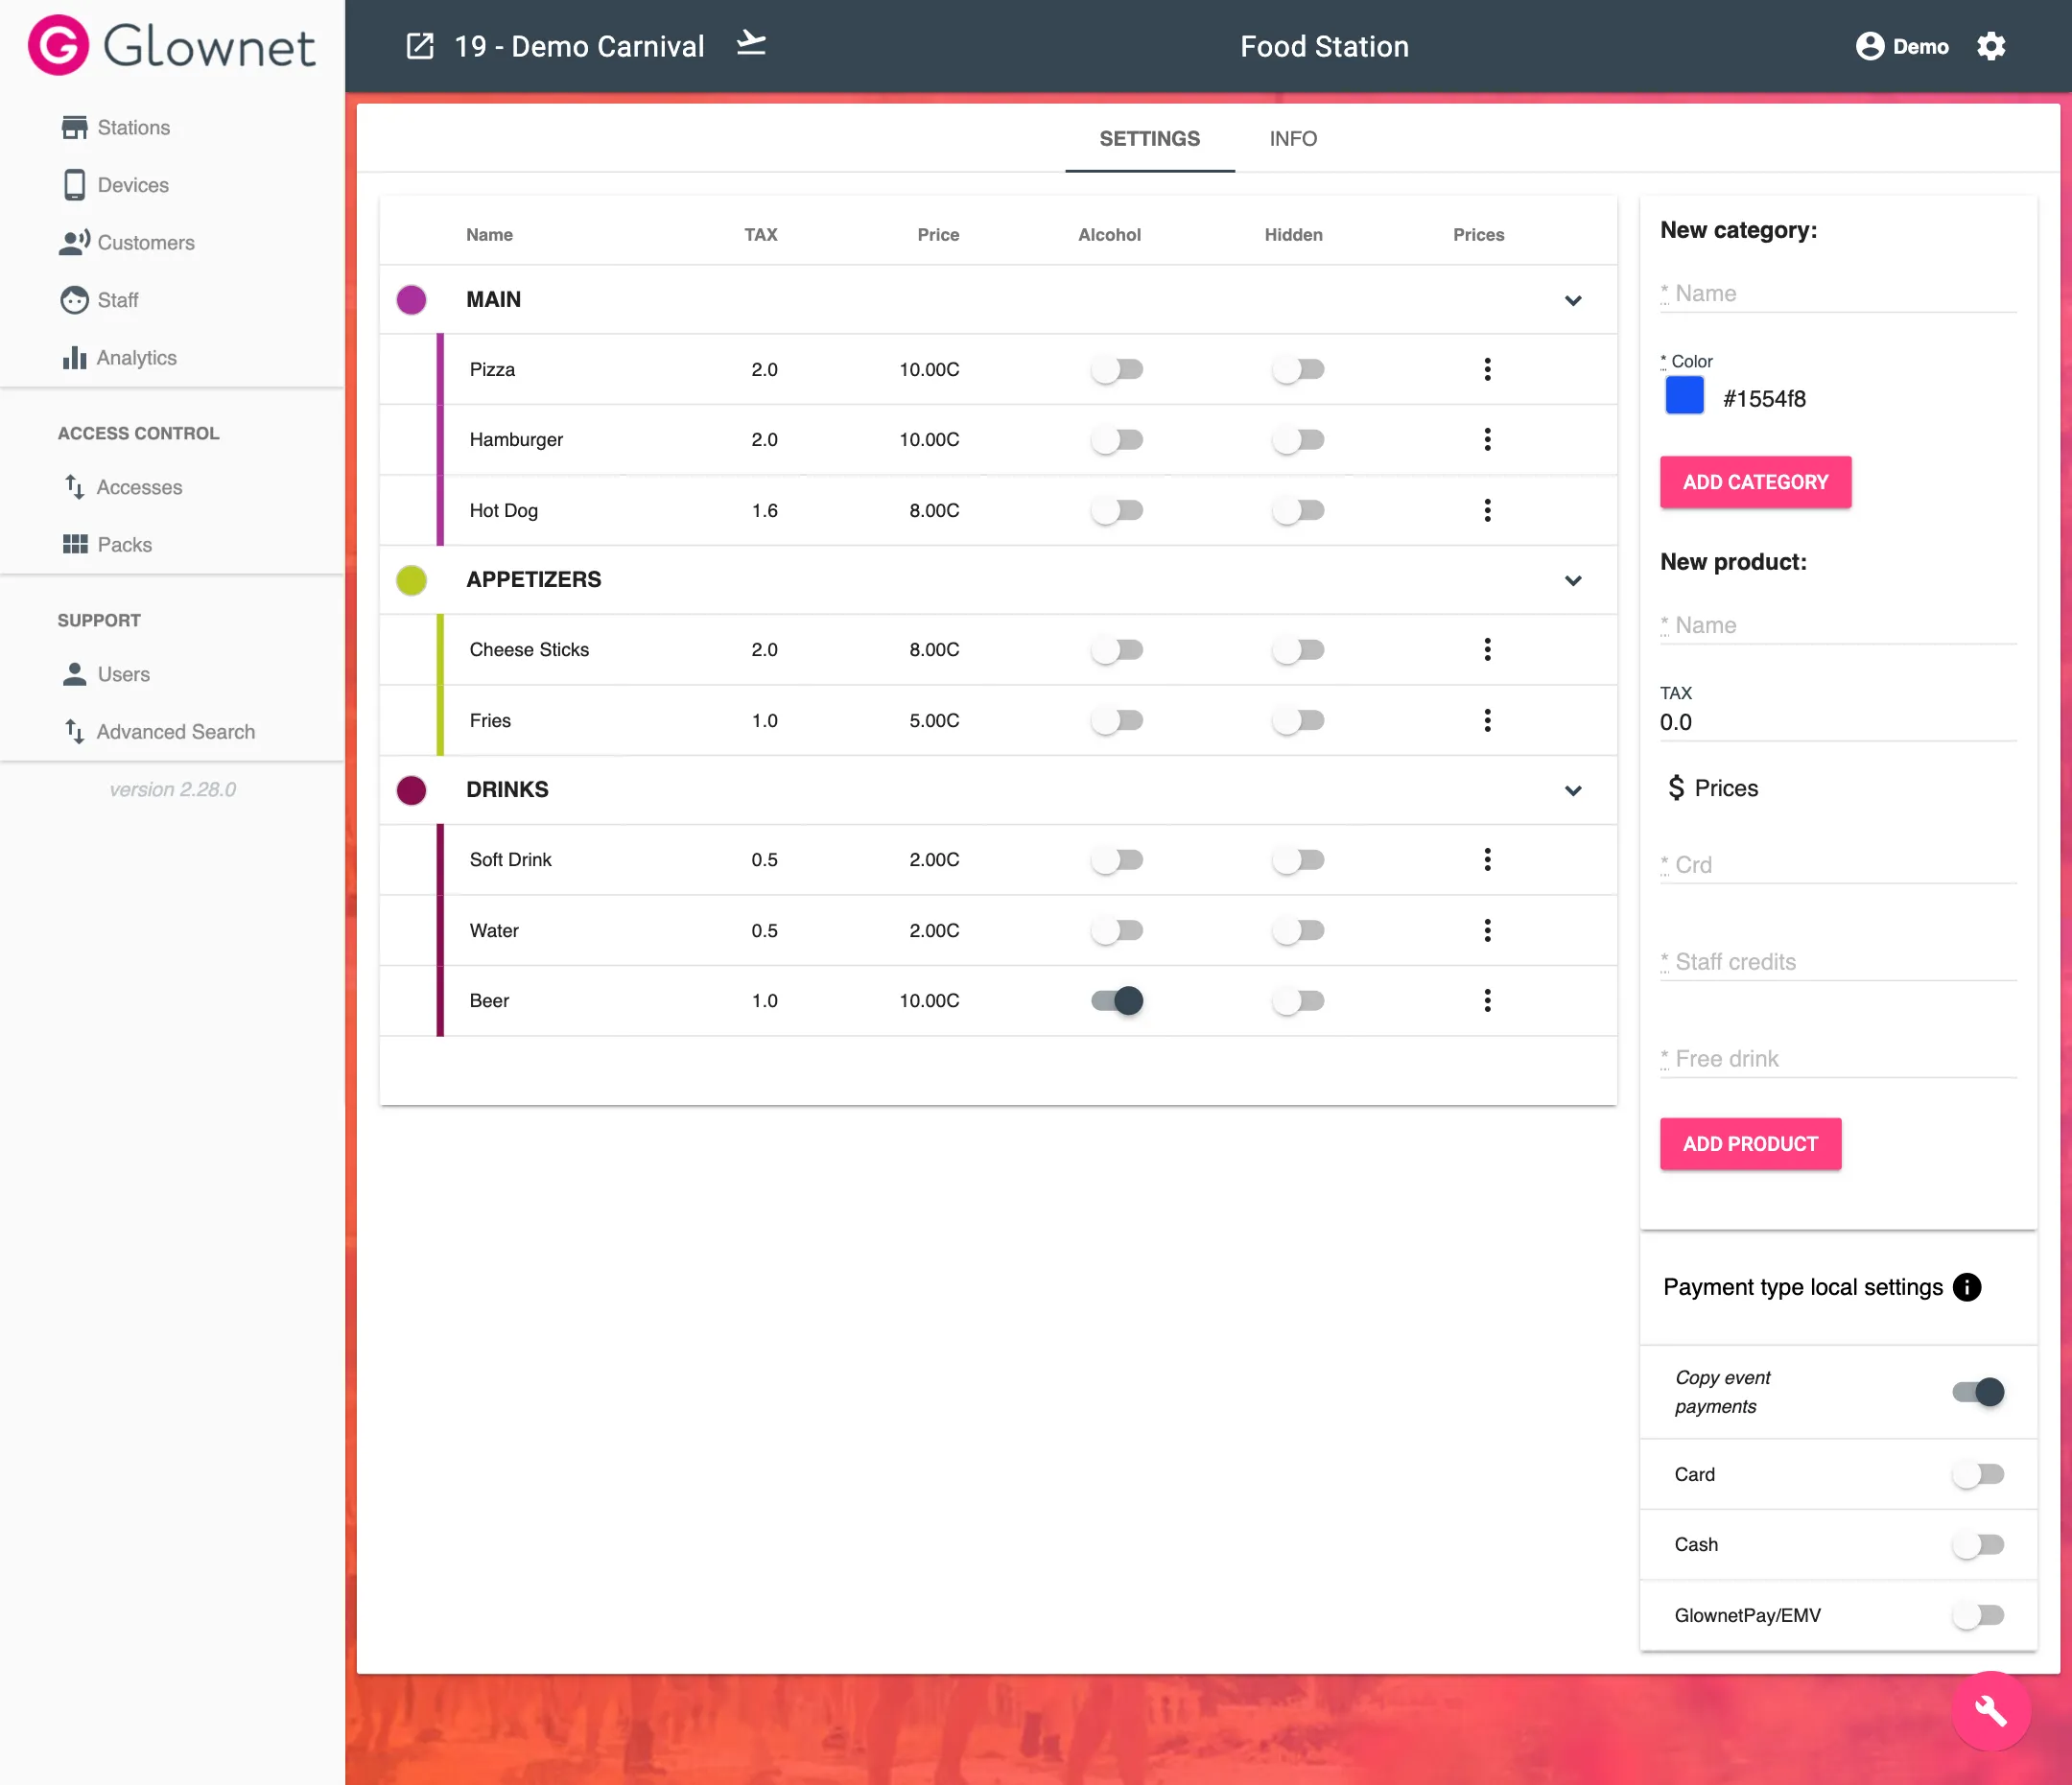Enable the GlownetPay/EMV switch

pos(1978,1615)
